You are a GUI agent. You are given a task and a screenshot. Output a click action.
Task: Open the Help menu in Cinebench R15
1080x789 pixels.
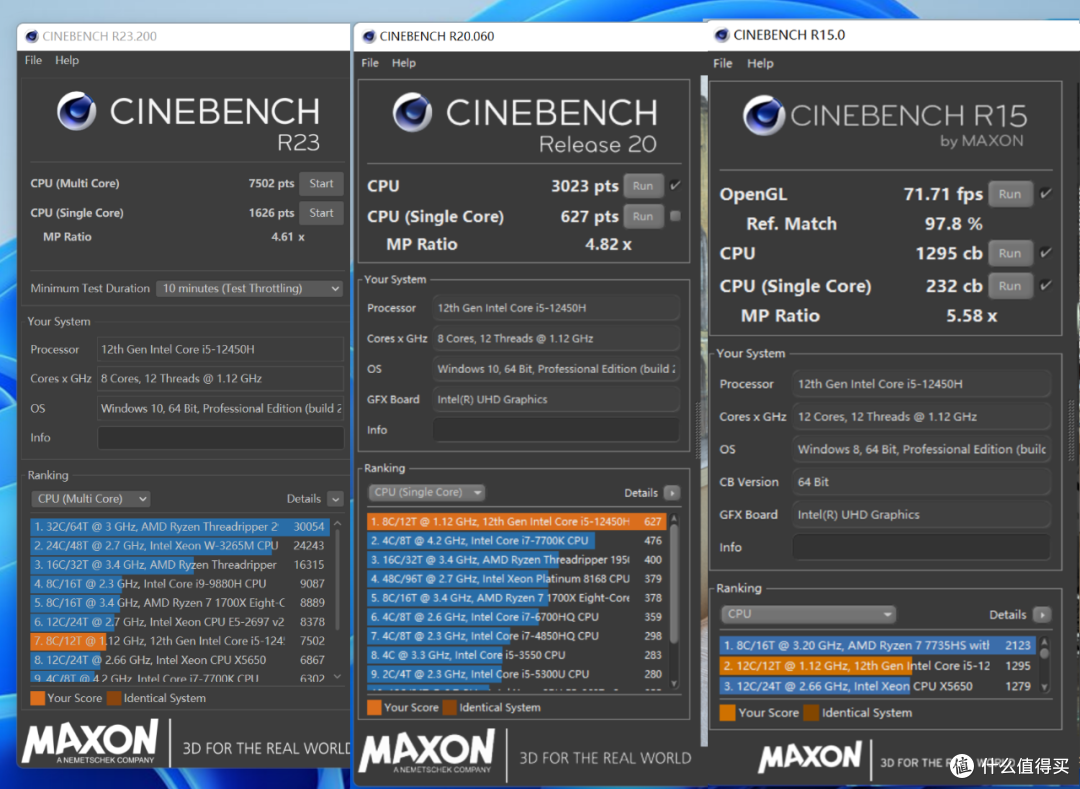(760, 63)
